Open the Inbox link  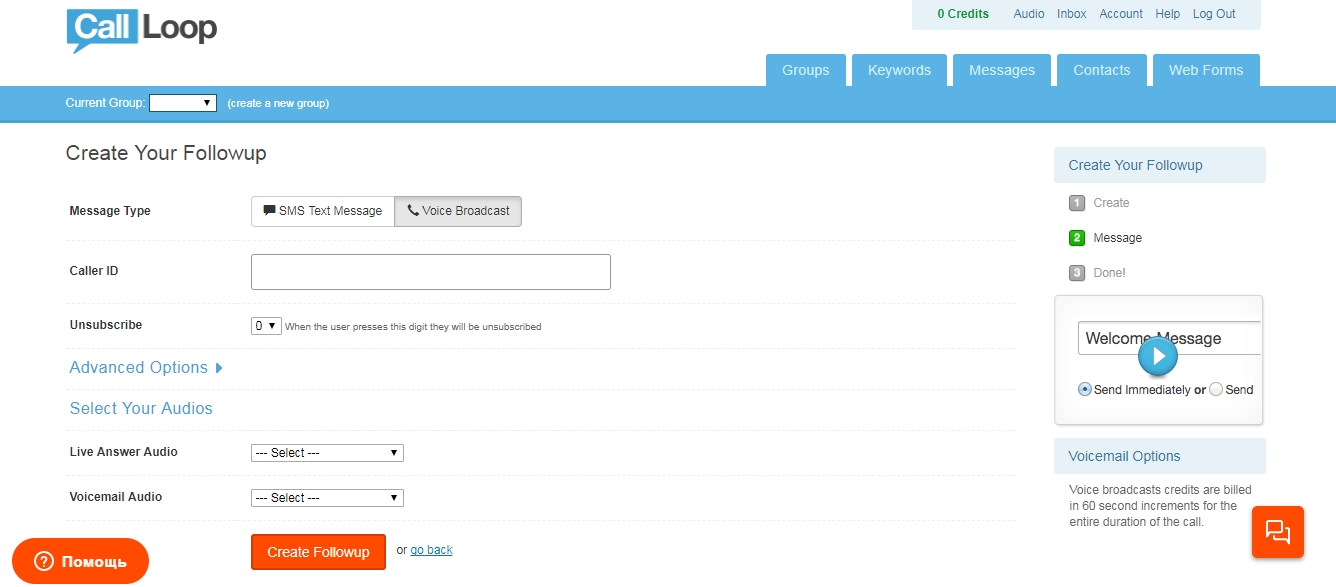point(1072,14)
